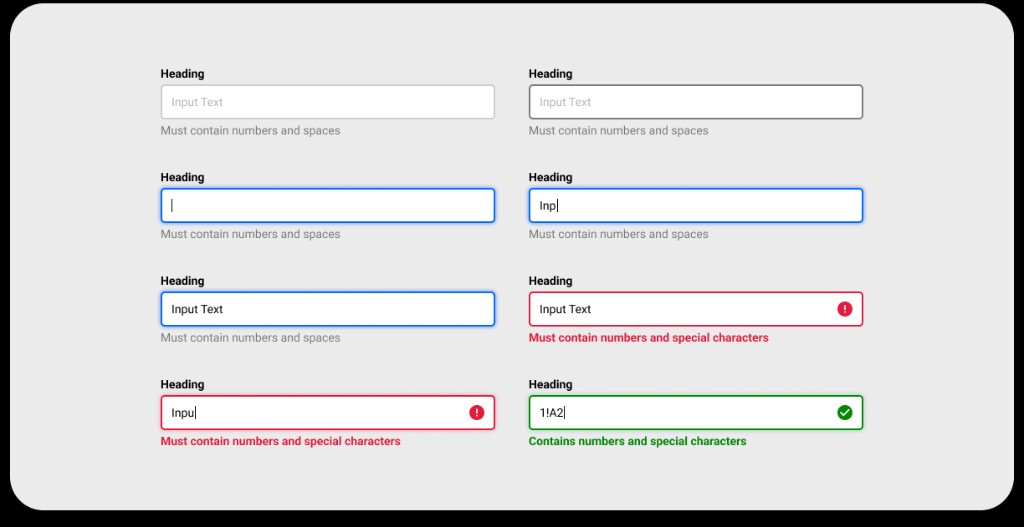Image resolution: width=1024 pixels, height=527 pixels.
Task: Click the Heading label above the empty focused field
Action: [x=182, y=178]
